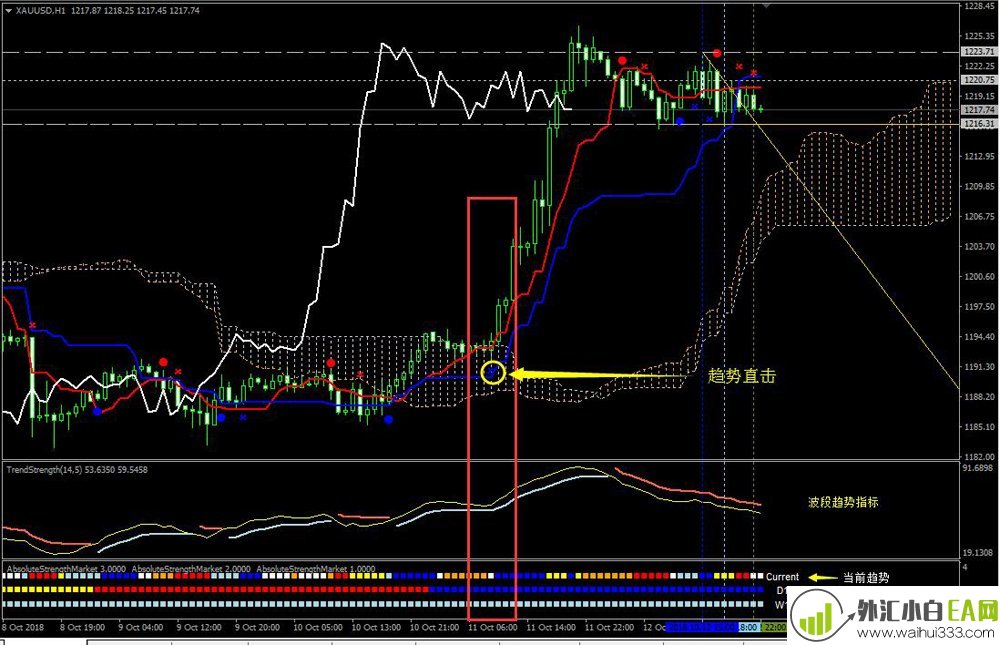Click the 1225.35 price scale label
Image resolution: width=1000 pixels, height=645 pixels.
[980, 36]
